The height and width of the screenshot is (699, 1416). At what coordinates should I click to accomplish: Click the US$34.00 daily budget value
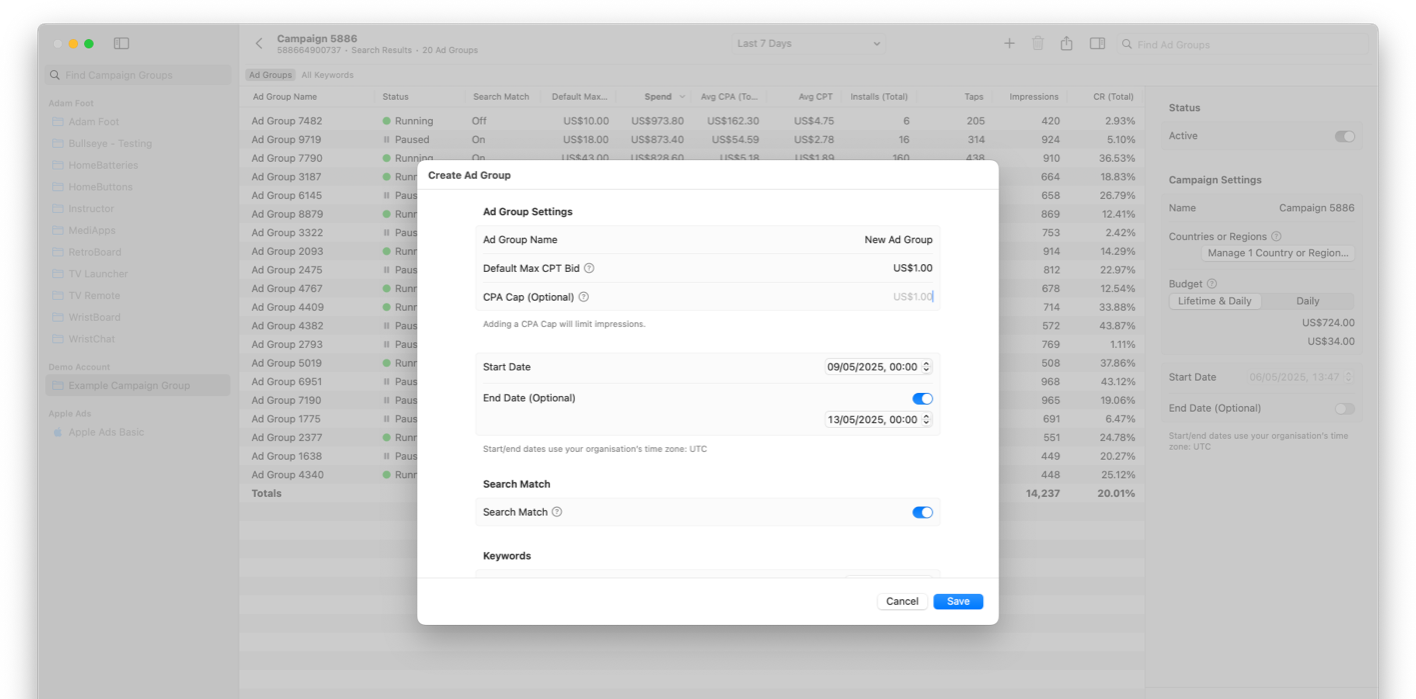(x=1331, y=341)
